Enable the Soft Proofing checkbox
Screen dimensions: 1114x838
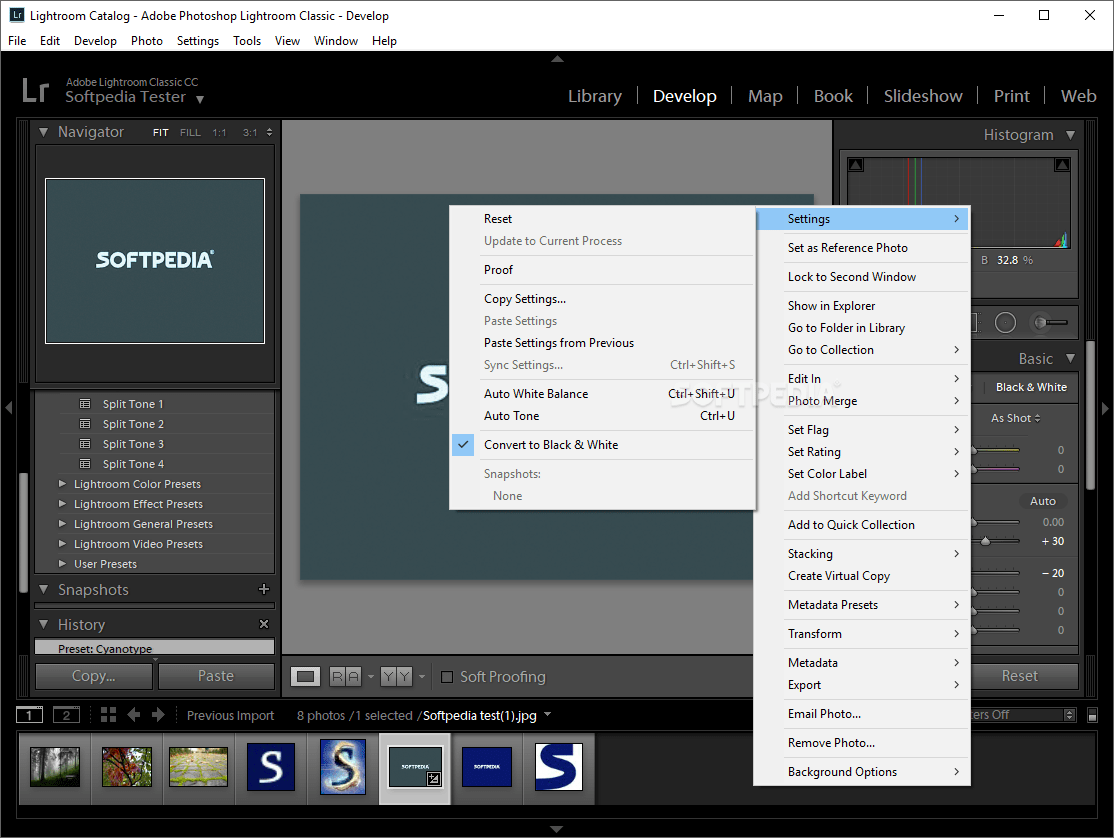pos(447,677)
